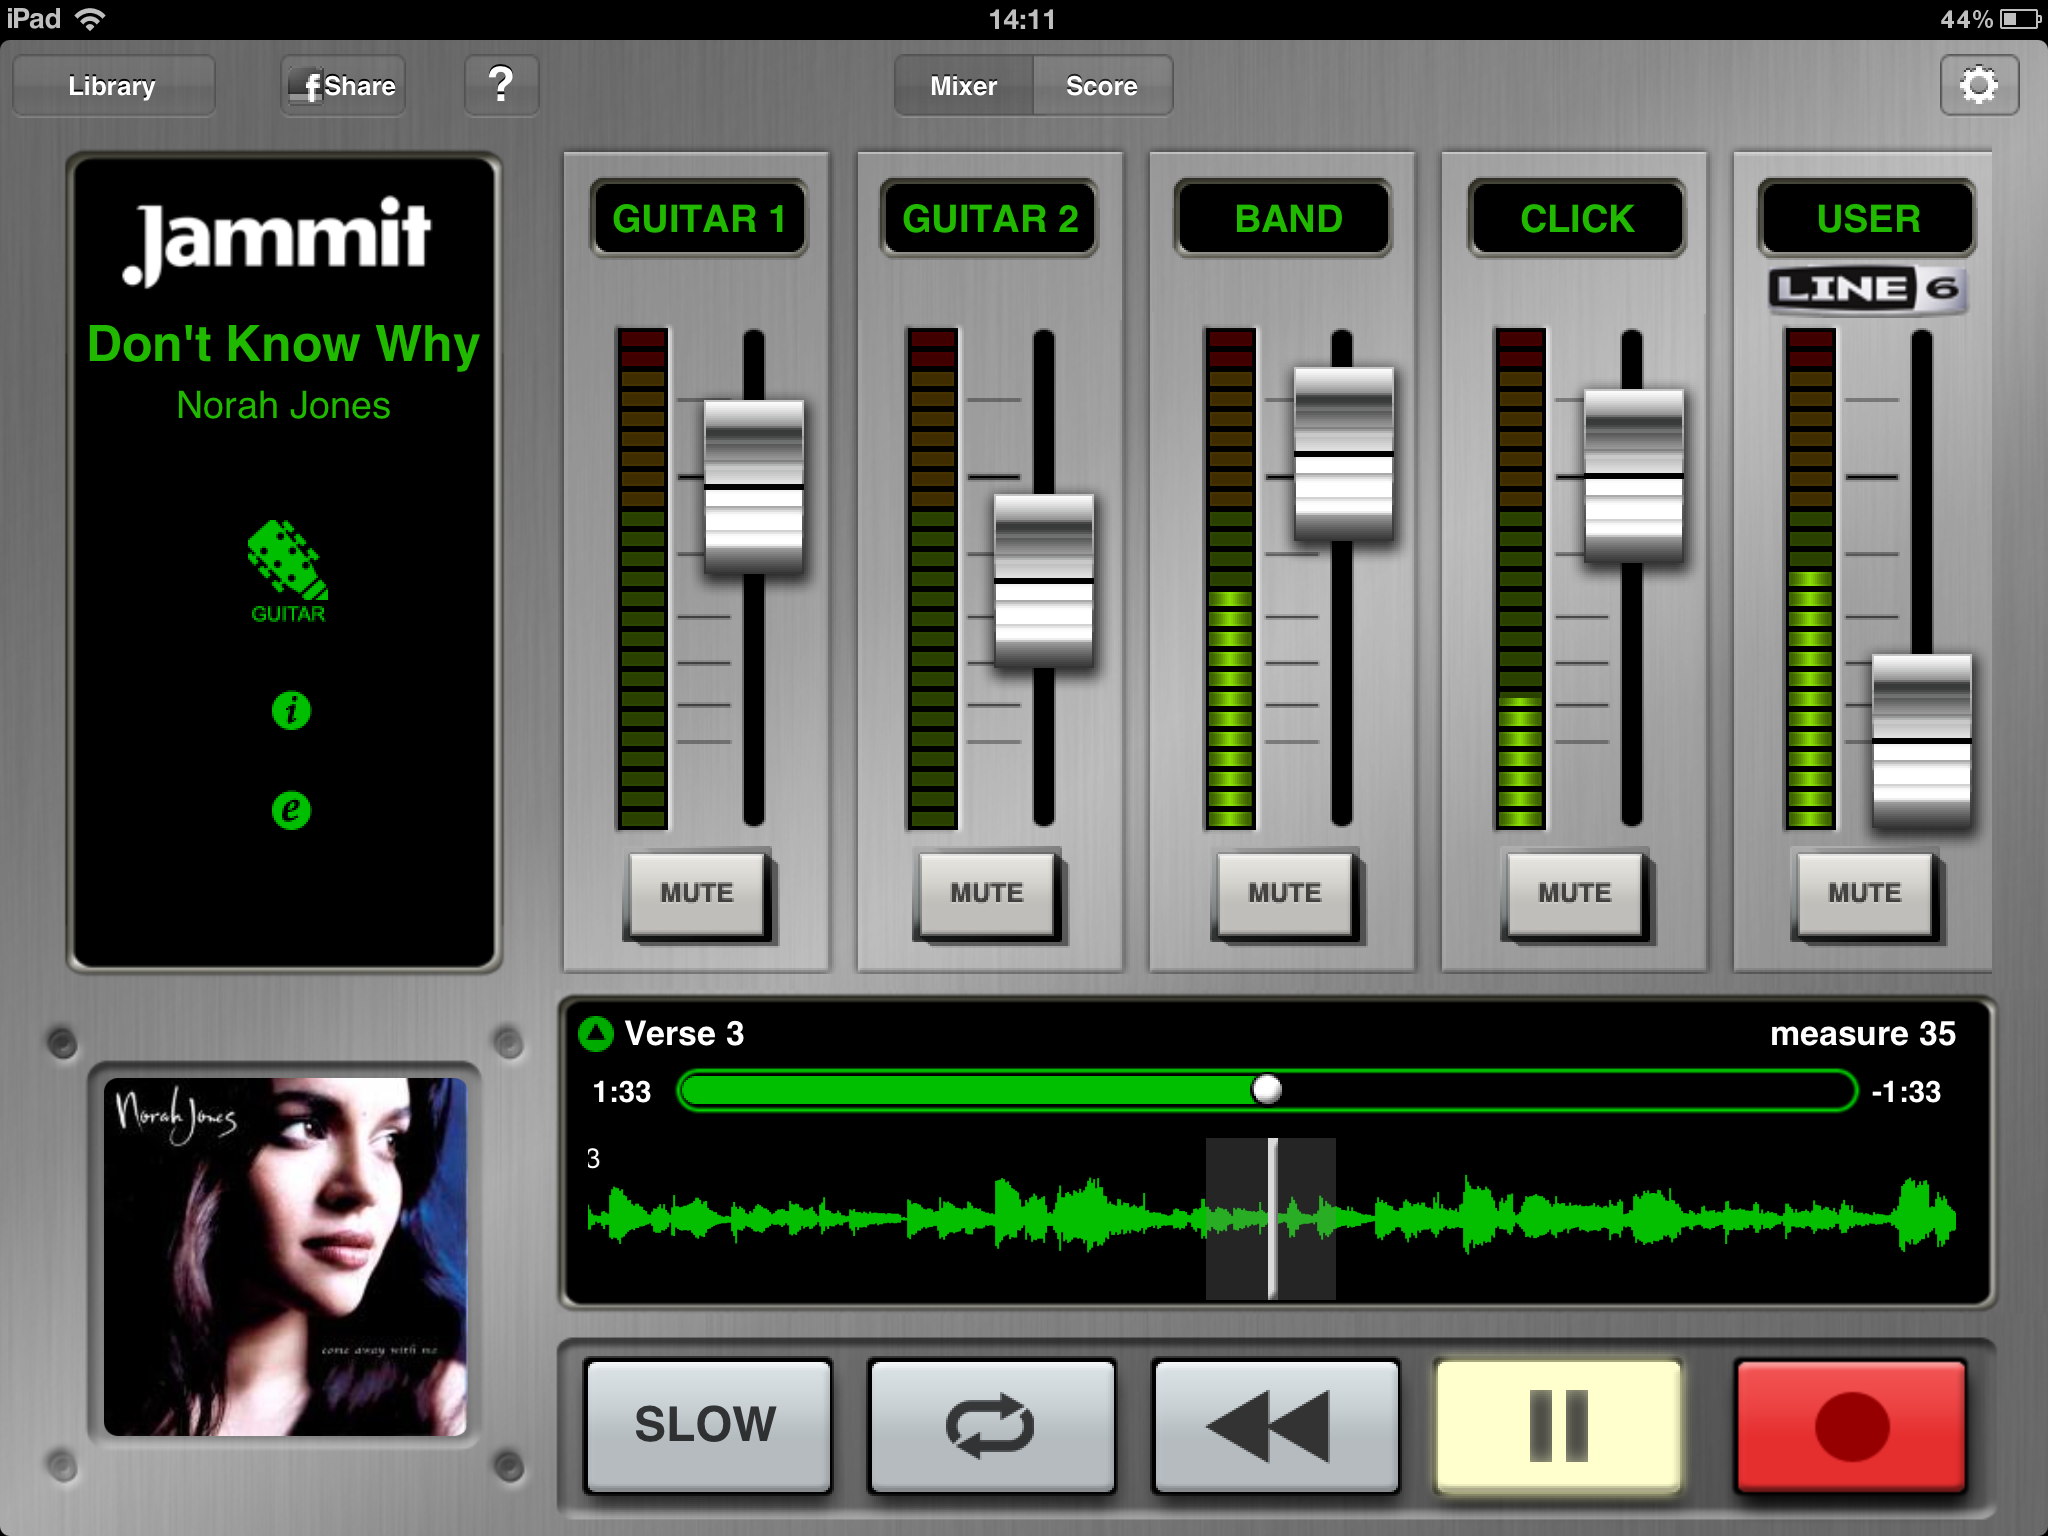Image resolution: width=2048 pixels, height=1536 pixels.
Task: Open the song info 'i' icon
Action: click(291, 710)
